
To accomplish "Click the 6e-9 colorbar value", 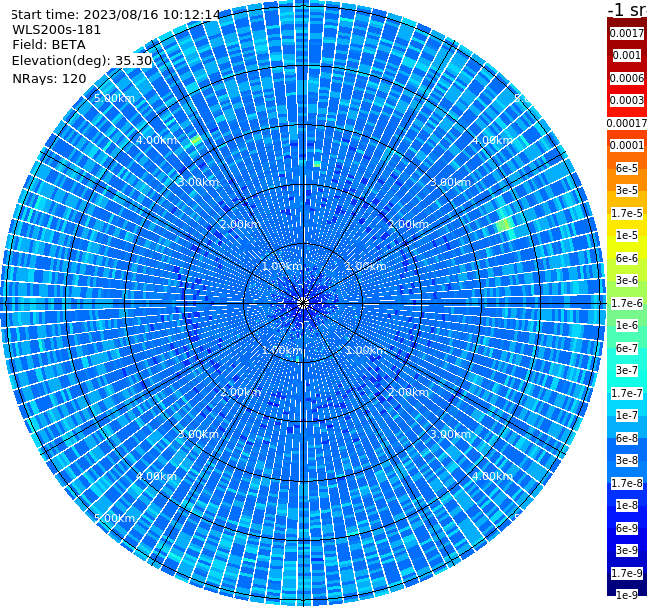I will [627, 528].
